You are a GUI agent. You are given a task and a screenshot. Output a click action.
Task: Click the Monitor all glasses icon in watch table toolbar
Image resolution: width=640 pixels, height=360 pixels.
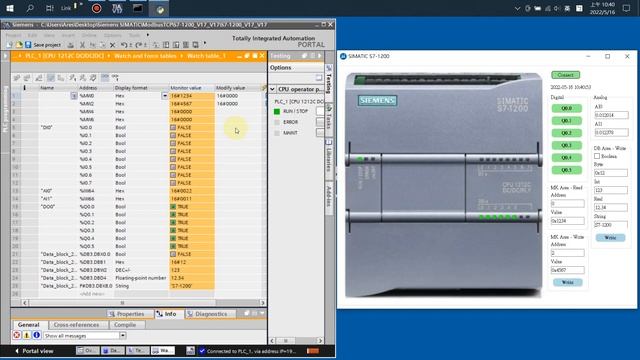tap(105, 77)
